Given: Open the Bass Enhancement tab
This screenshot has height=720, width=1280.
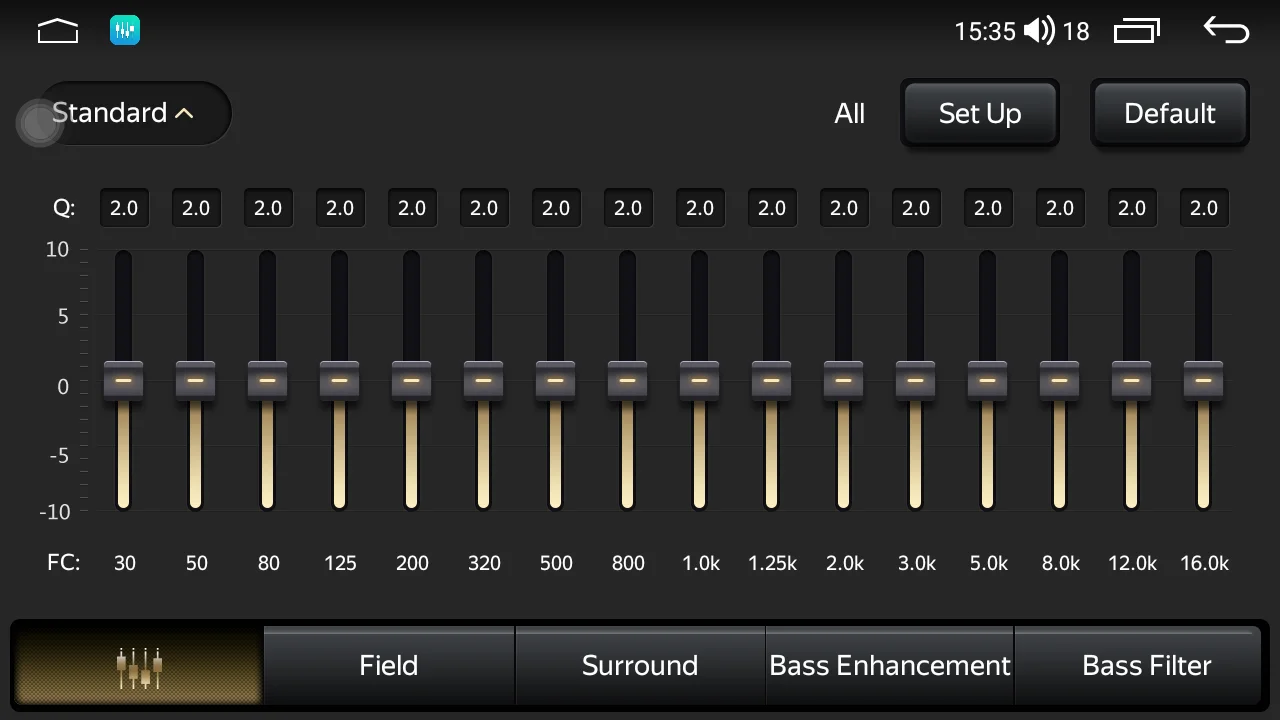Looking at the screenshot, I should (x=890, y=666).
